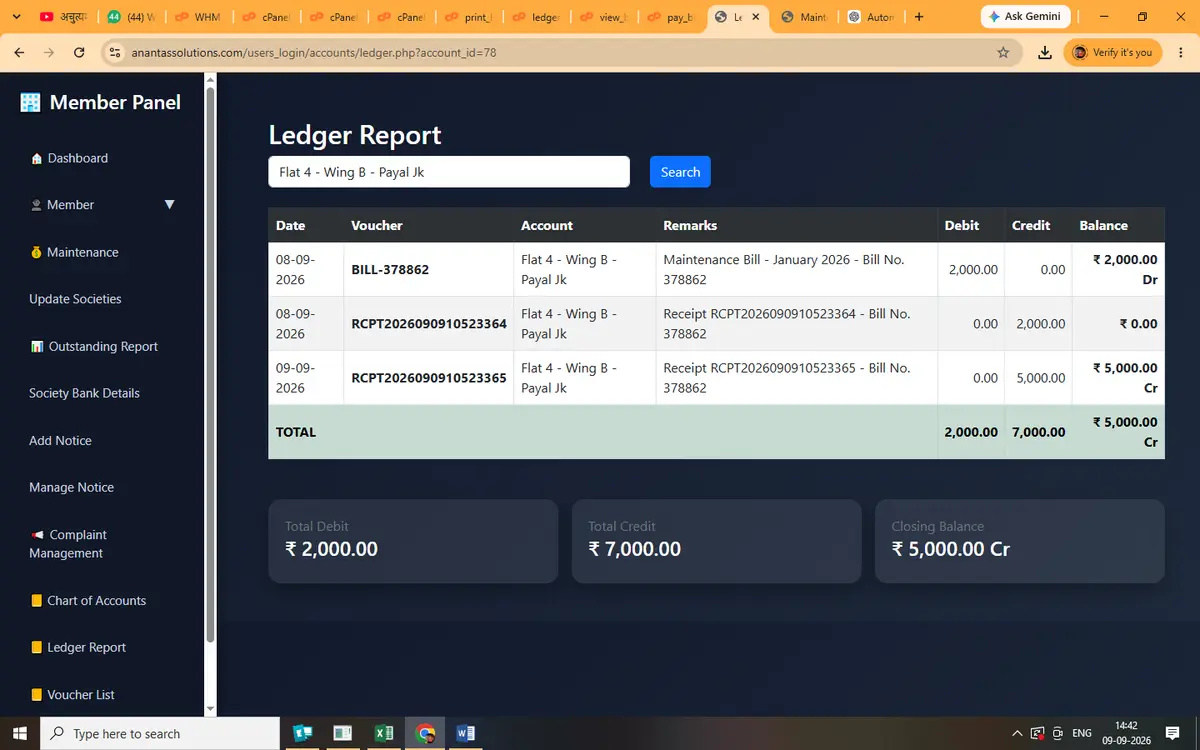Switch to the Maint browser tab
1200x750 pixels.
point(806,17)
